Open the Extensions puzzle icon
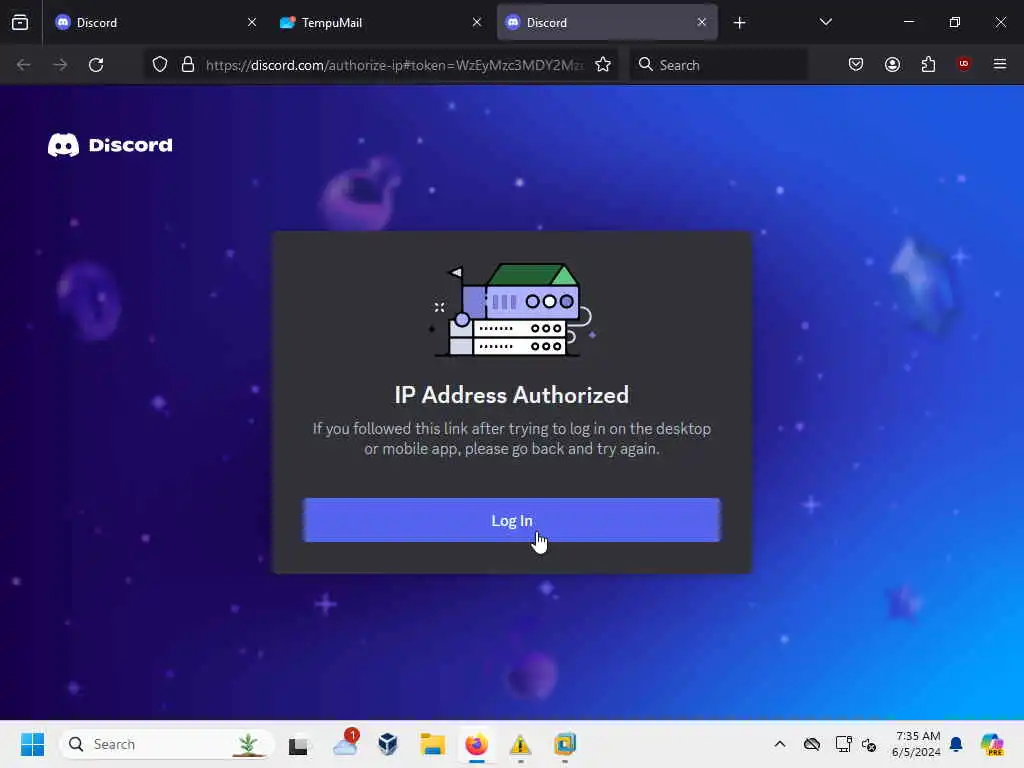Viewport: 1024px width, 768px height. [928, 64]
